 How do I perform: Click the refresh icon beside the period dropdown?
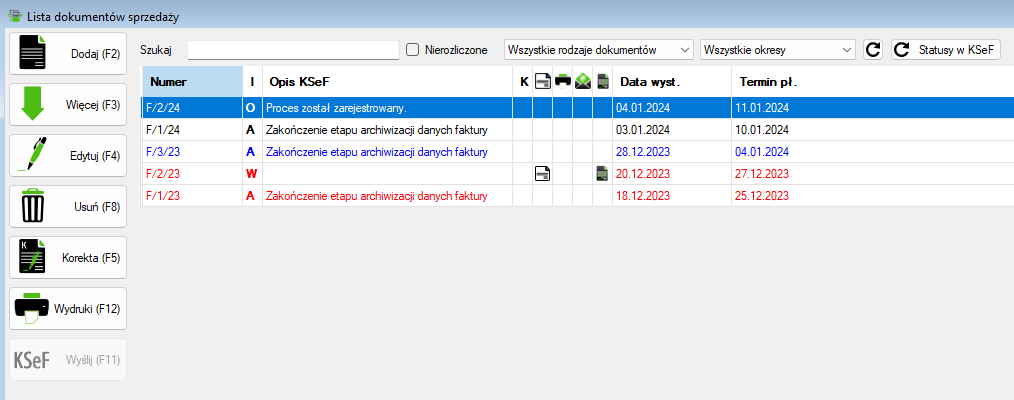(872, 50)
